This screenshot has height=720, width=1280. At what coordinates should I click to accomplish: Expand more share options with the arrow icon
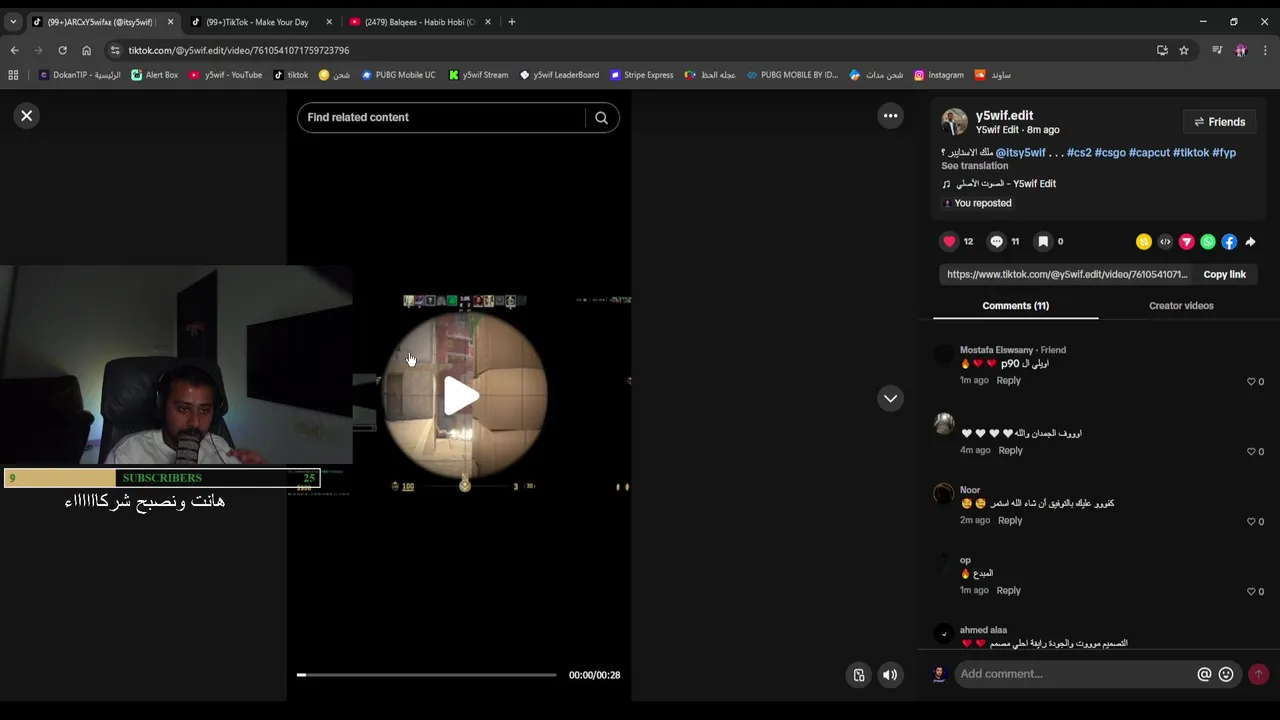pyautogui.click(x=1250, y=242)
